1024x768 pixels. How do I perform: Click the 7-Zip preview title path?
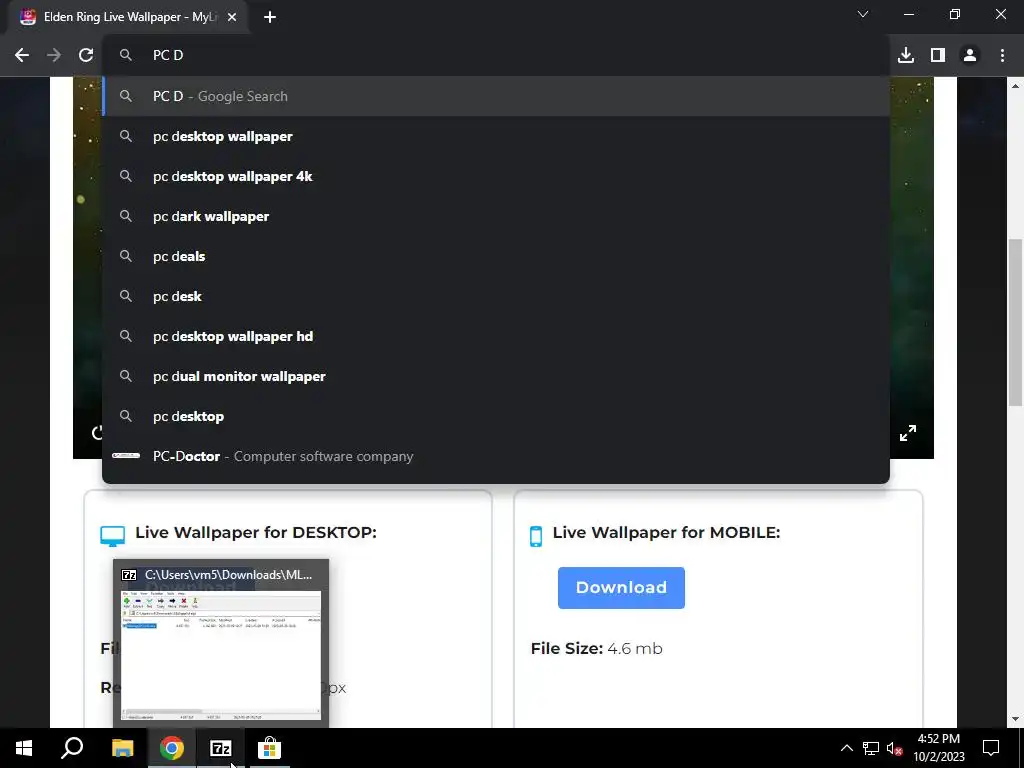[228, 575]
